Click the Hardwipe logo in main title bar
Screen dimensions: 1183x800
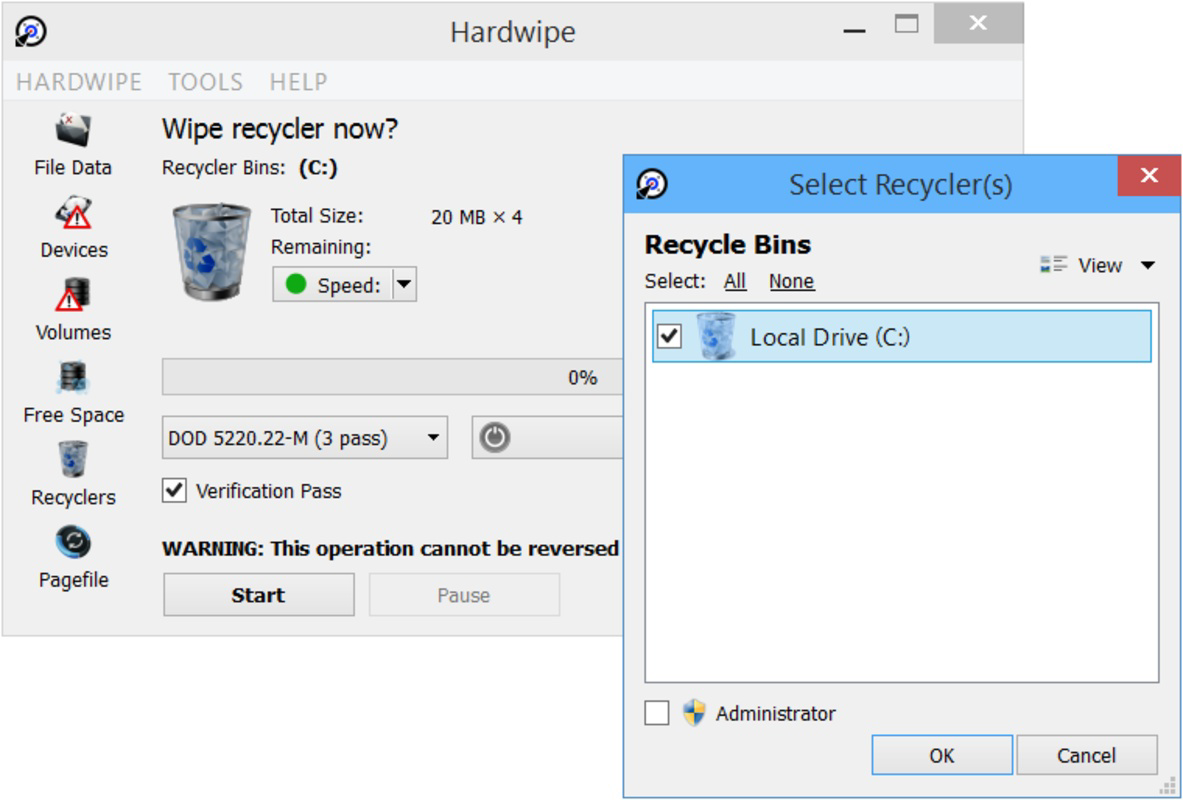[x=31, y=32]
